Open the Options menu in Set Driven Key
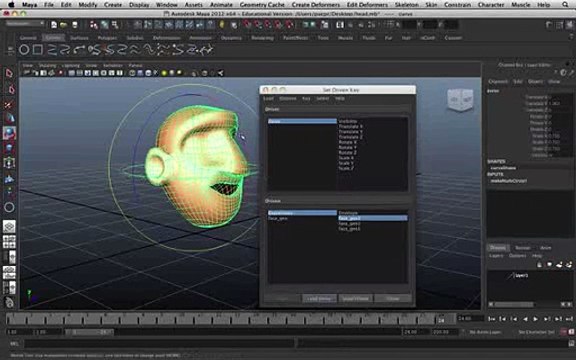Screen dimensions: 576x360 click(288, 98)
